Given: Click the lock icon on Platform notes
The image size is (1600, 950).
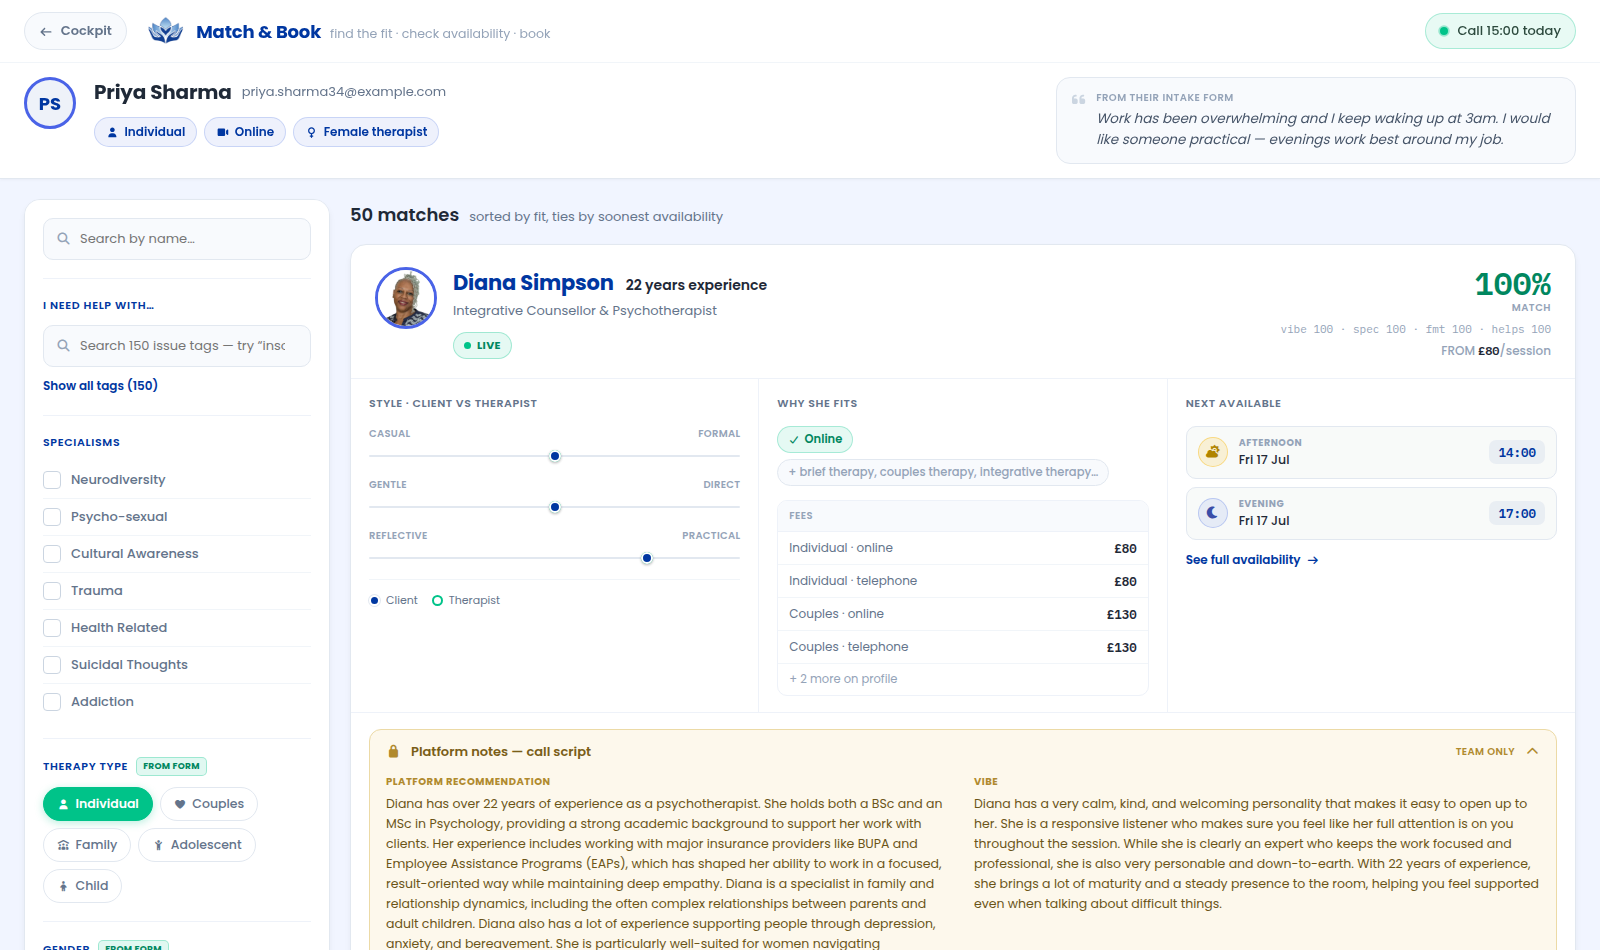Looking at the screenshot, I should point(393,752).
